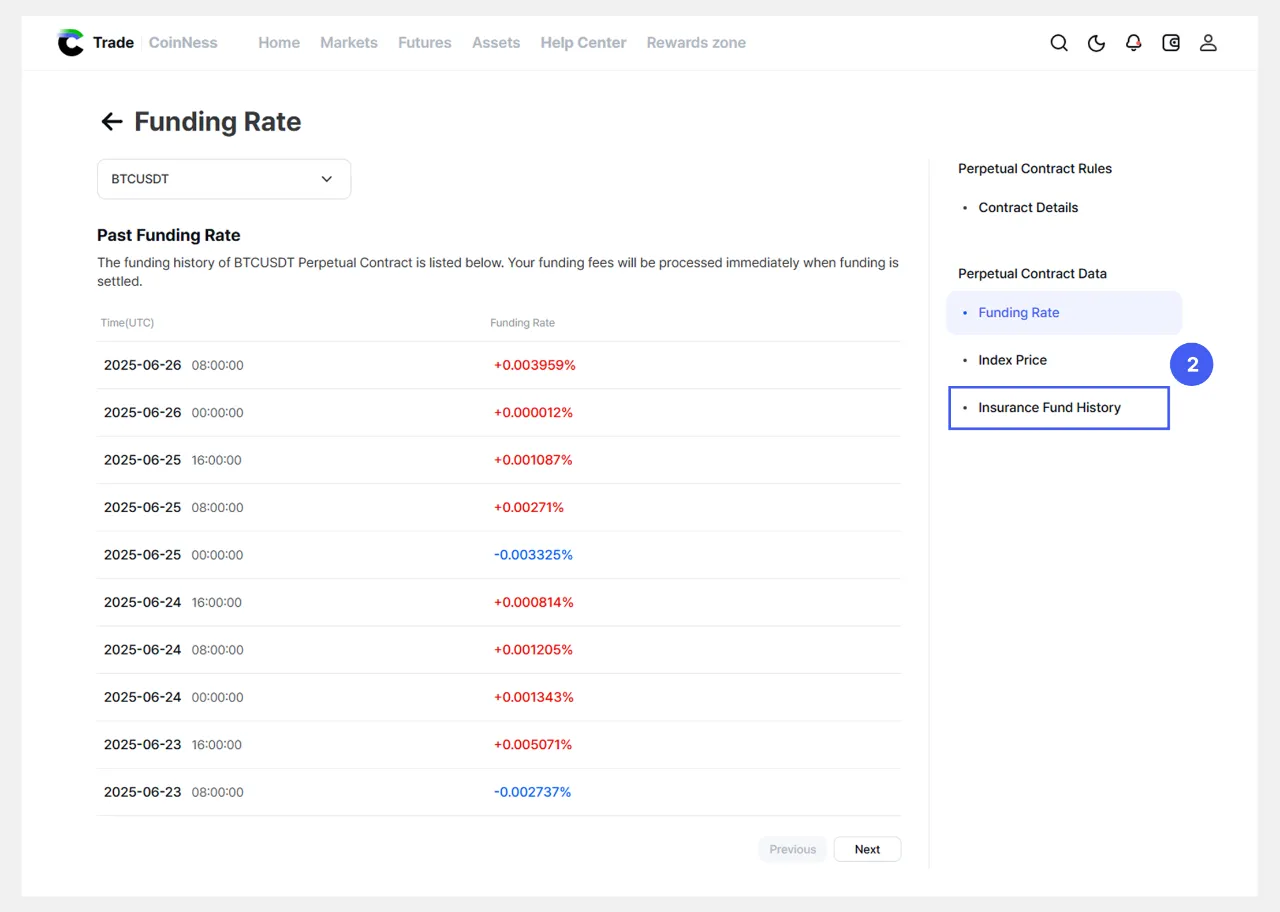Image resolution: width=1280 pixels, height=912 pixels.
Task: Visit the Rewards zone link
Action: click(696, 43)
